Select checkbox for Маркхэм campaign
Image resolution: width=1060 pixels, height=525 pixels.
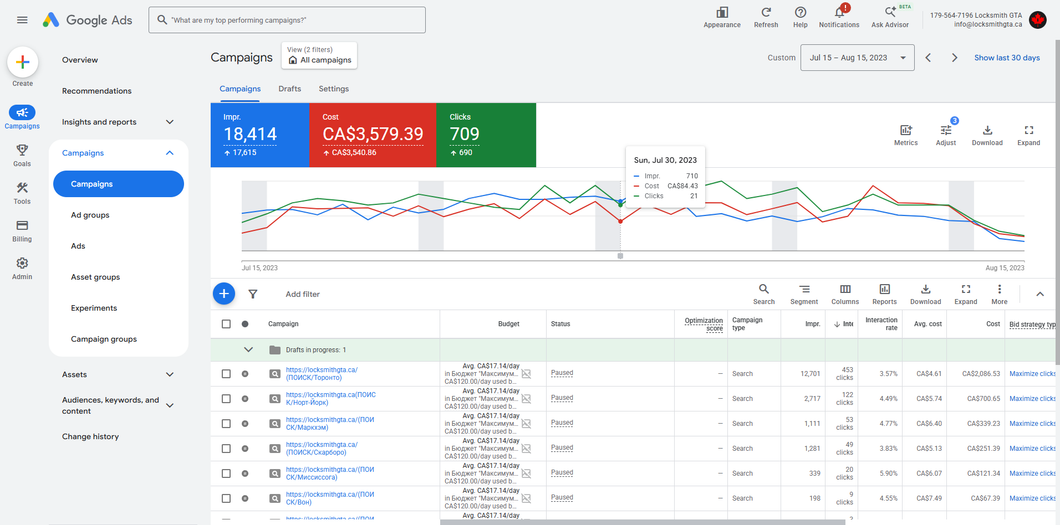(x=226, y=424)
